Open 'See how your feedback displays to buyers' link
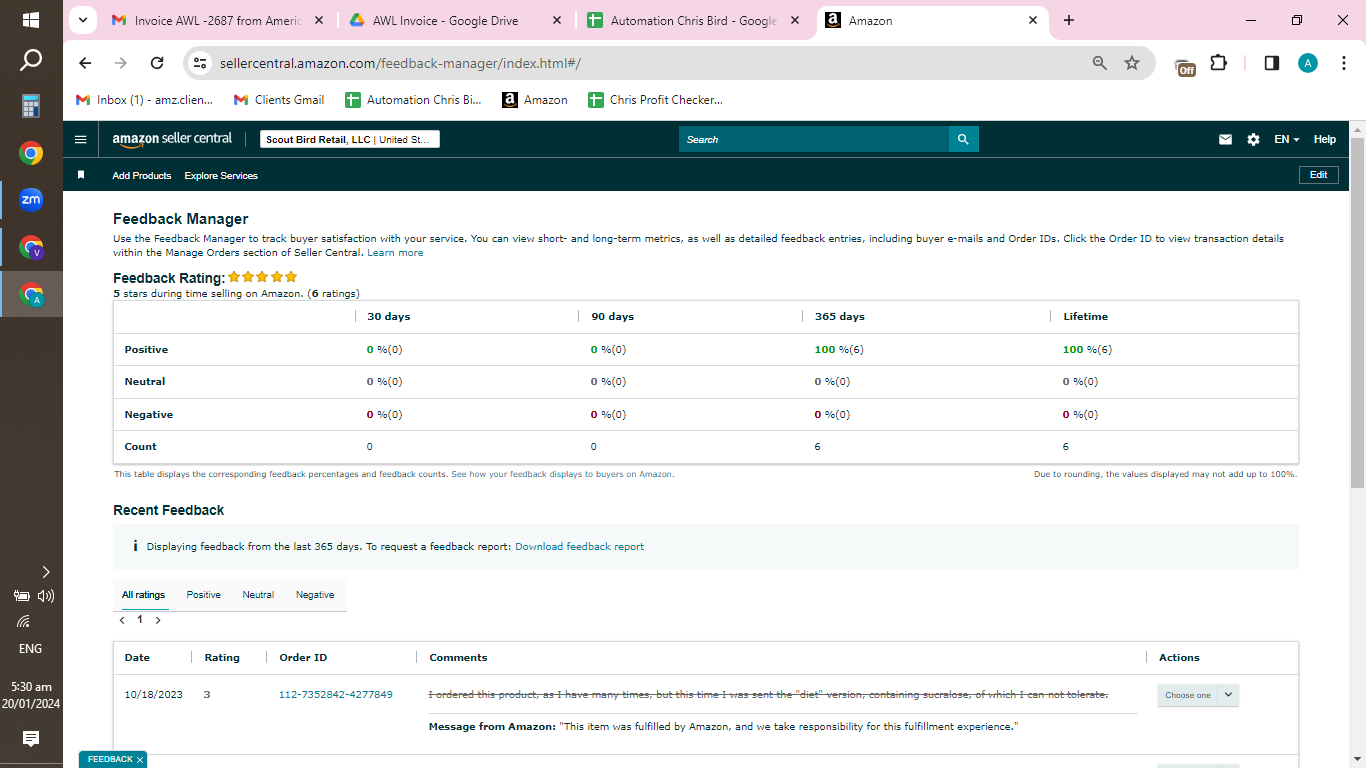Screen dimensions: 1366x768 [562, 474]
